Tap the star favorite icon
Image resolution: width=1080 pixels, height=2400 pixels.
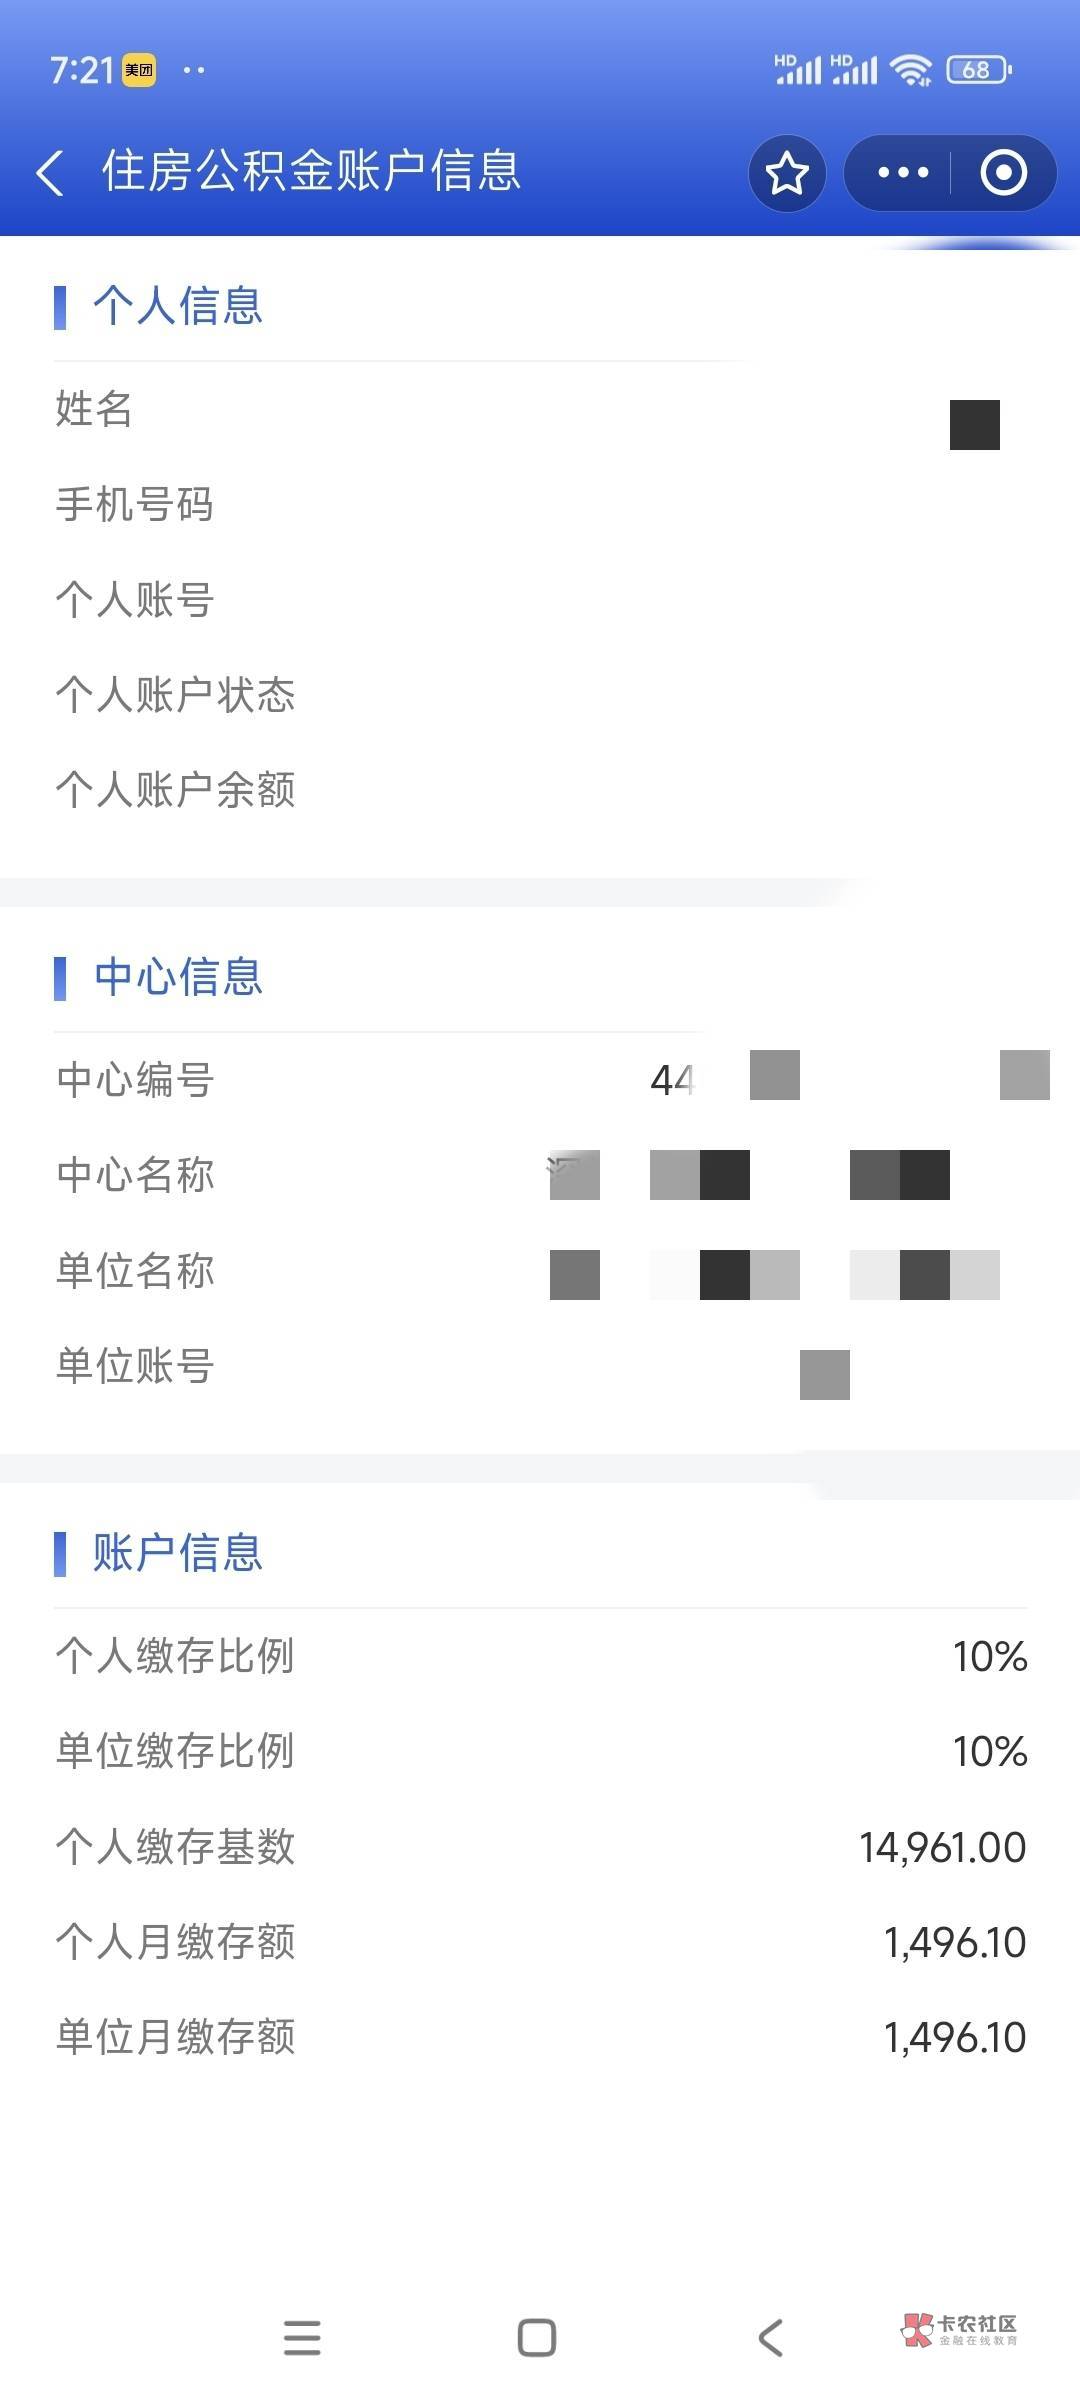click(787, 173)
